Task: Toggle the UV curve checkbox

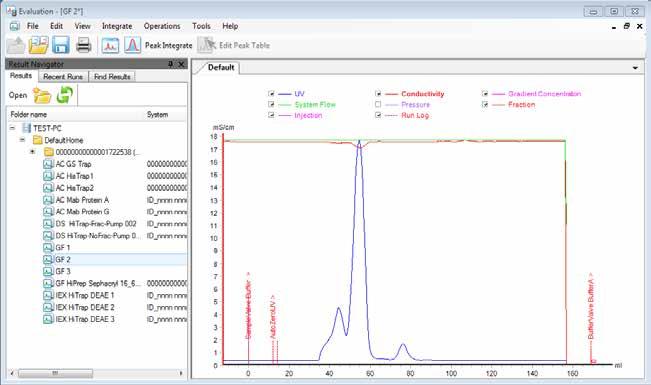Action: click(x=271, y=94)
